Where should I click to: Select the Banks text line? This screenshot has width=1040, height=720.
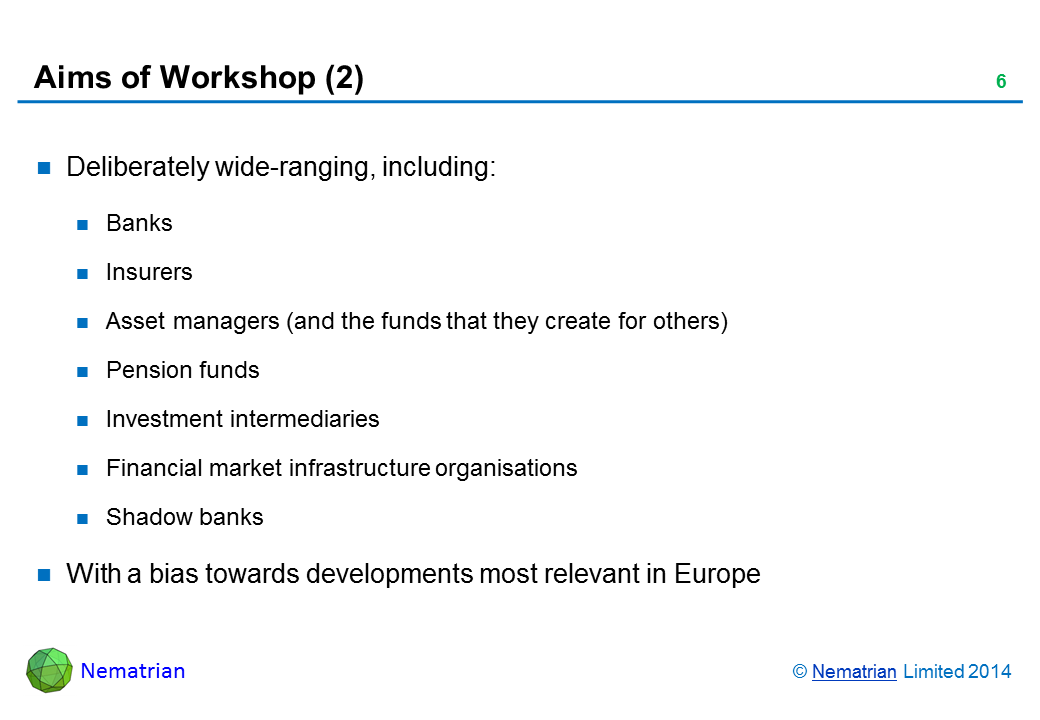point(139,223)
